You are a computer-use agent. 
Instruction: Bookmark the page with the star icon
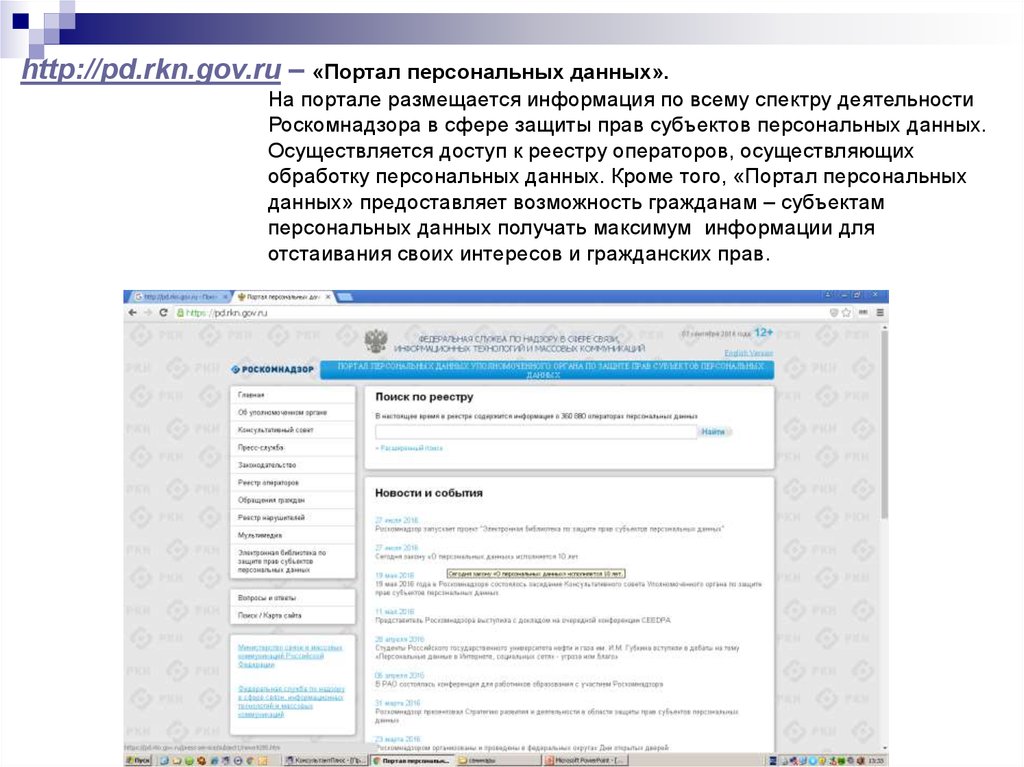pyautogui.click(x=846, y=313)
